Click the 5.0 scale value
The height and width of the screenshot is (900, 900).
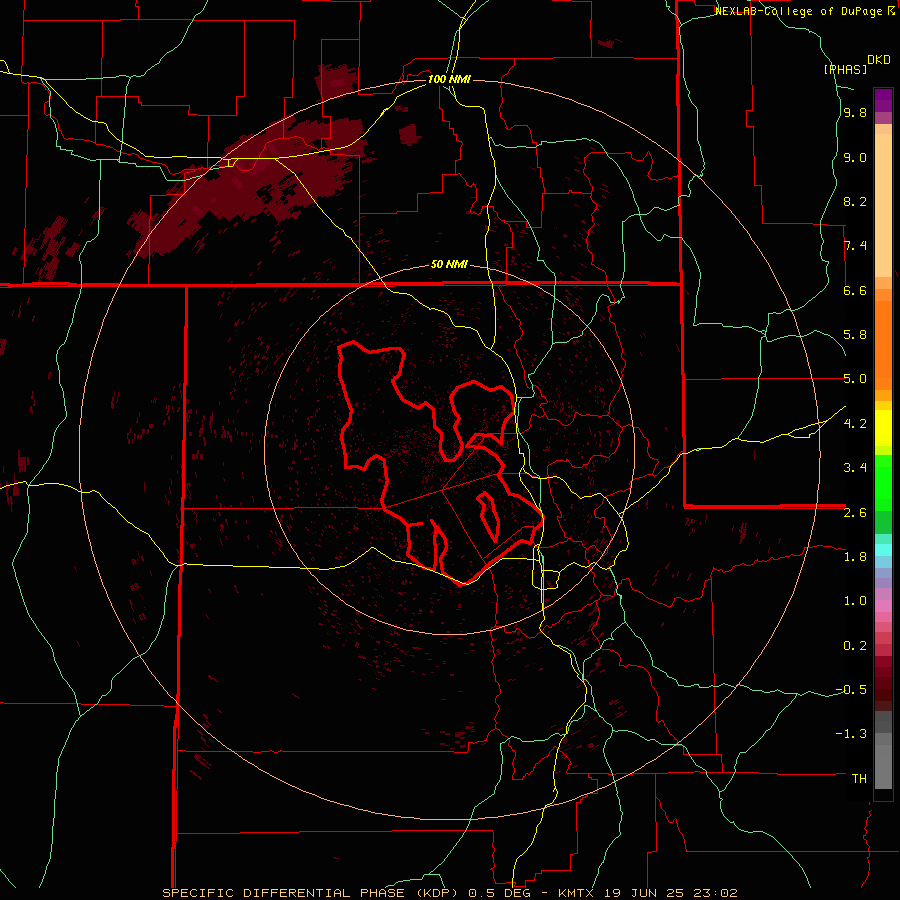pyautogui.click(x=855, y=379)
